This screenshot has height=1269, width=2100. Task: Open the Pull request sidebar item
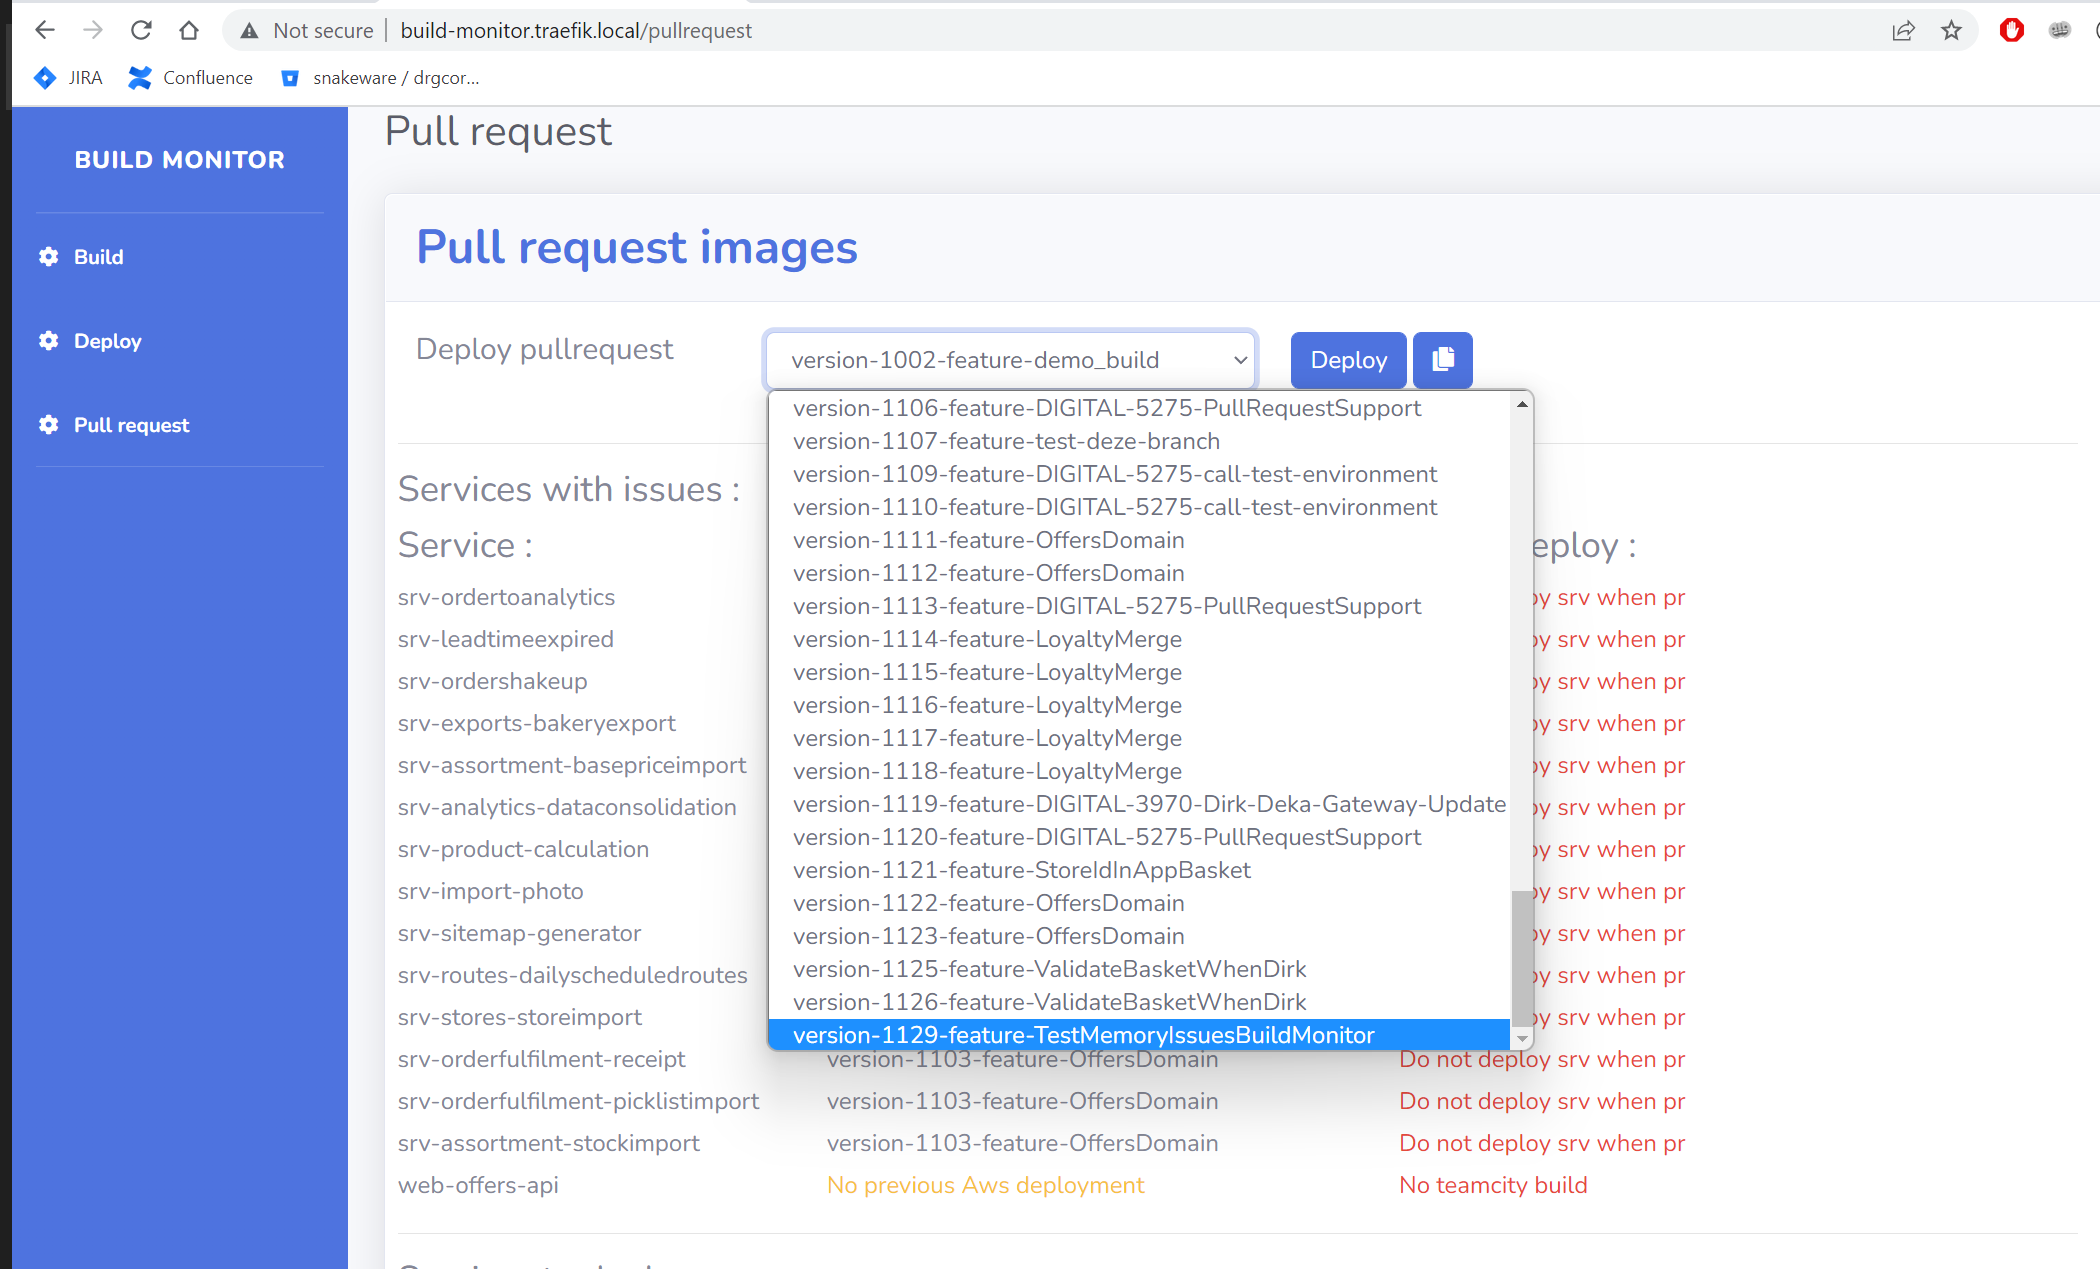click(131, 424)
